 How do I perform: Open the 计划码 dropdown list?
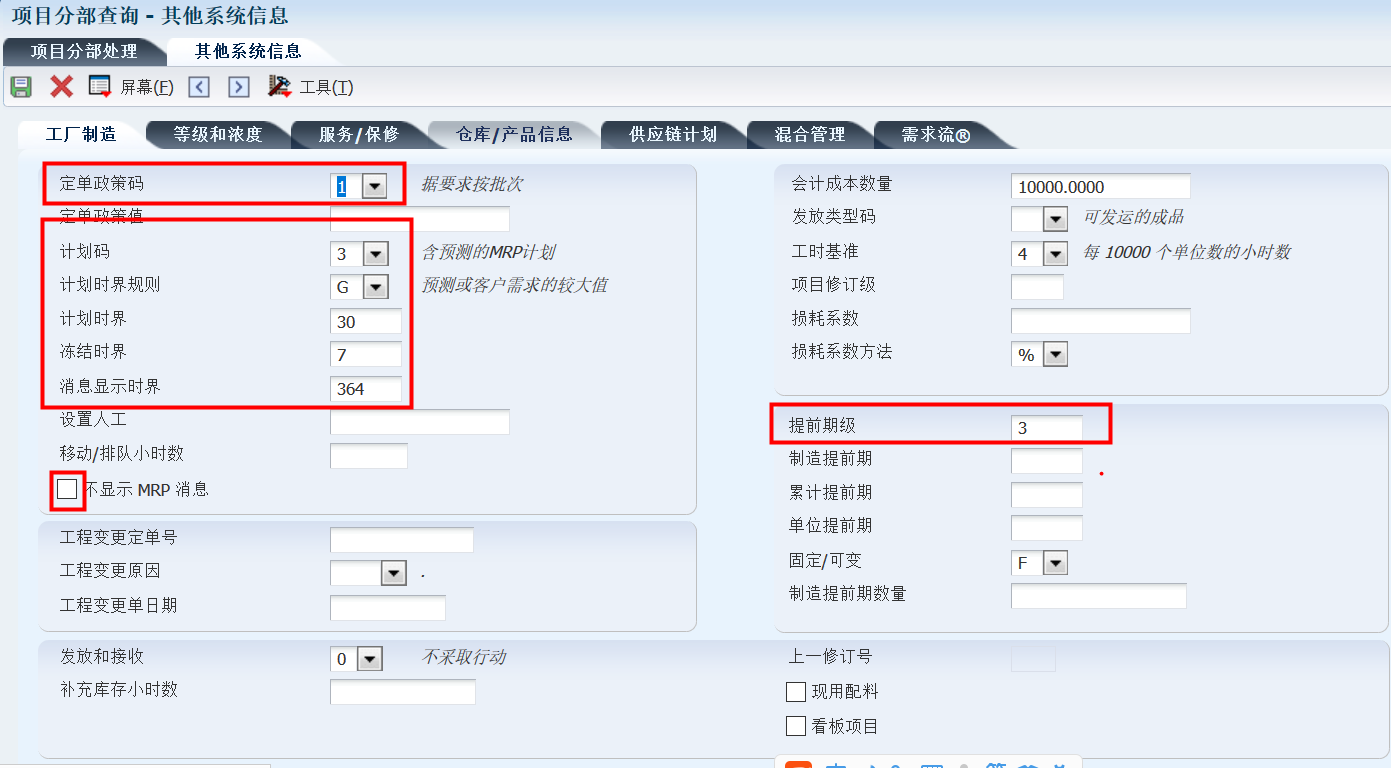pos(375,254)
